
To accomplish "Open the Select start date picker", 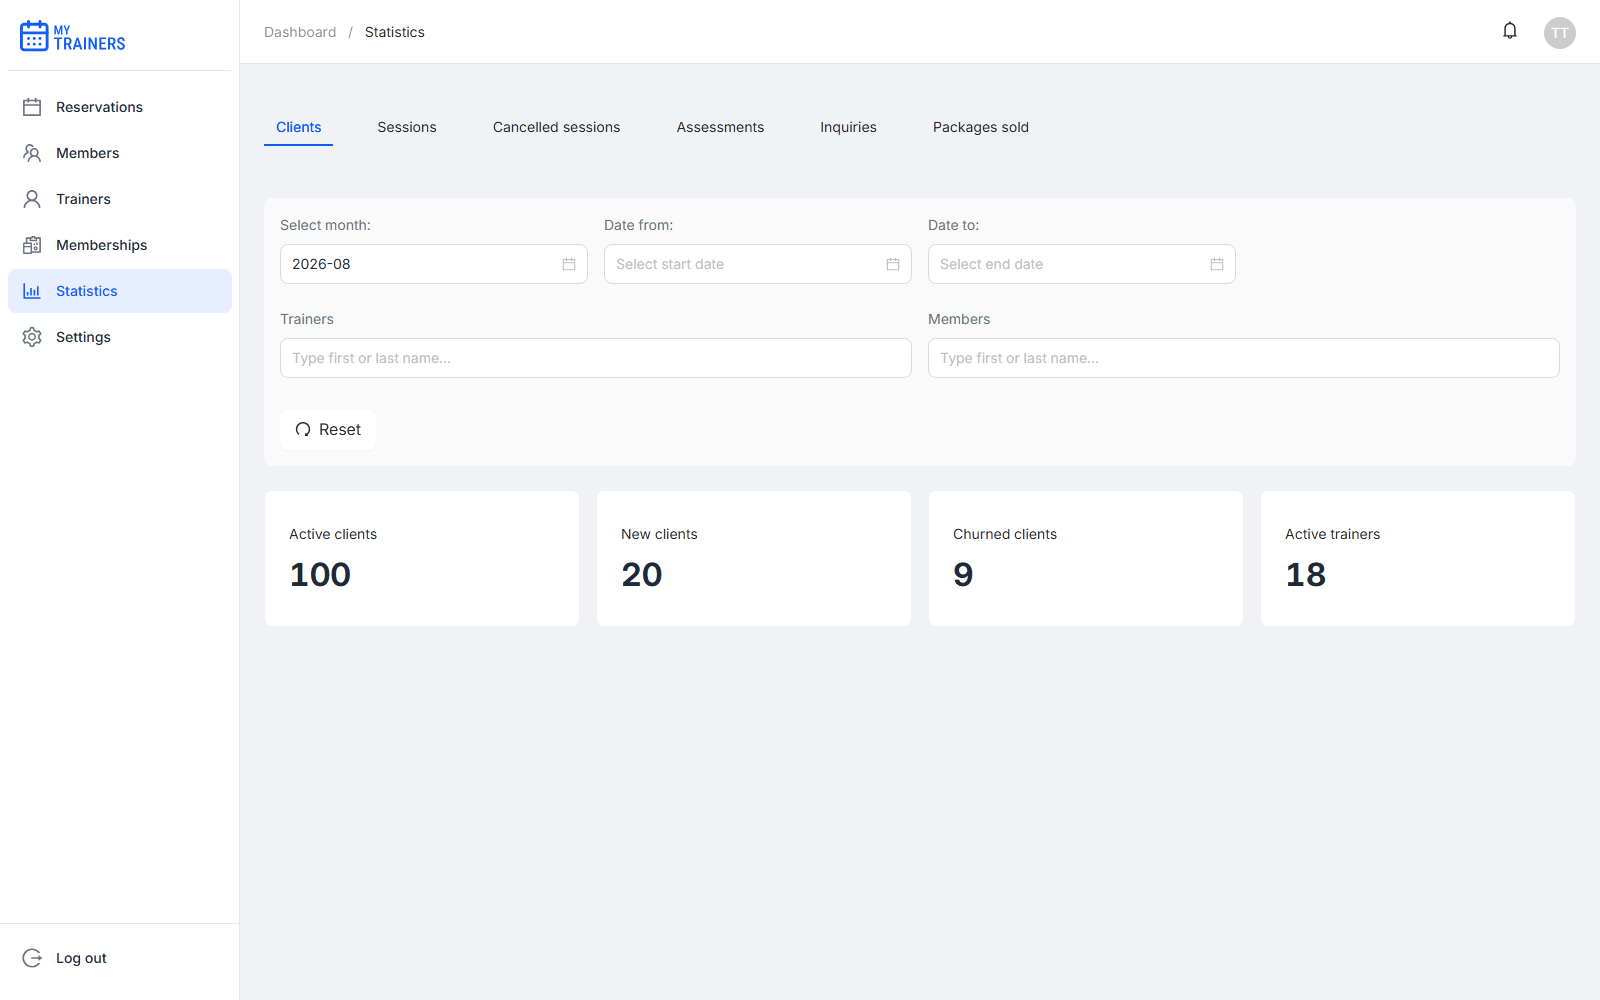I will (758, 264).
